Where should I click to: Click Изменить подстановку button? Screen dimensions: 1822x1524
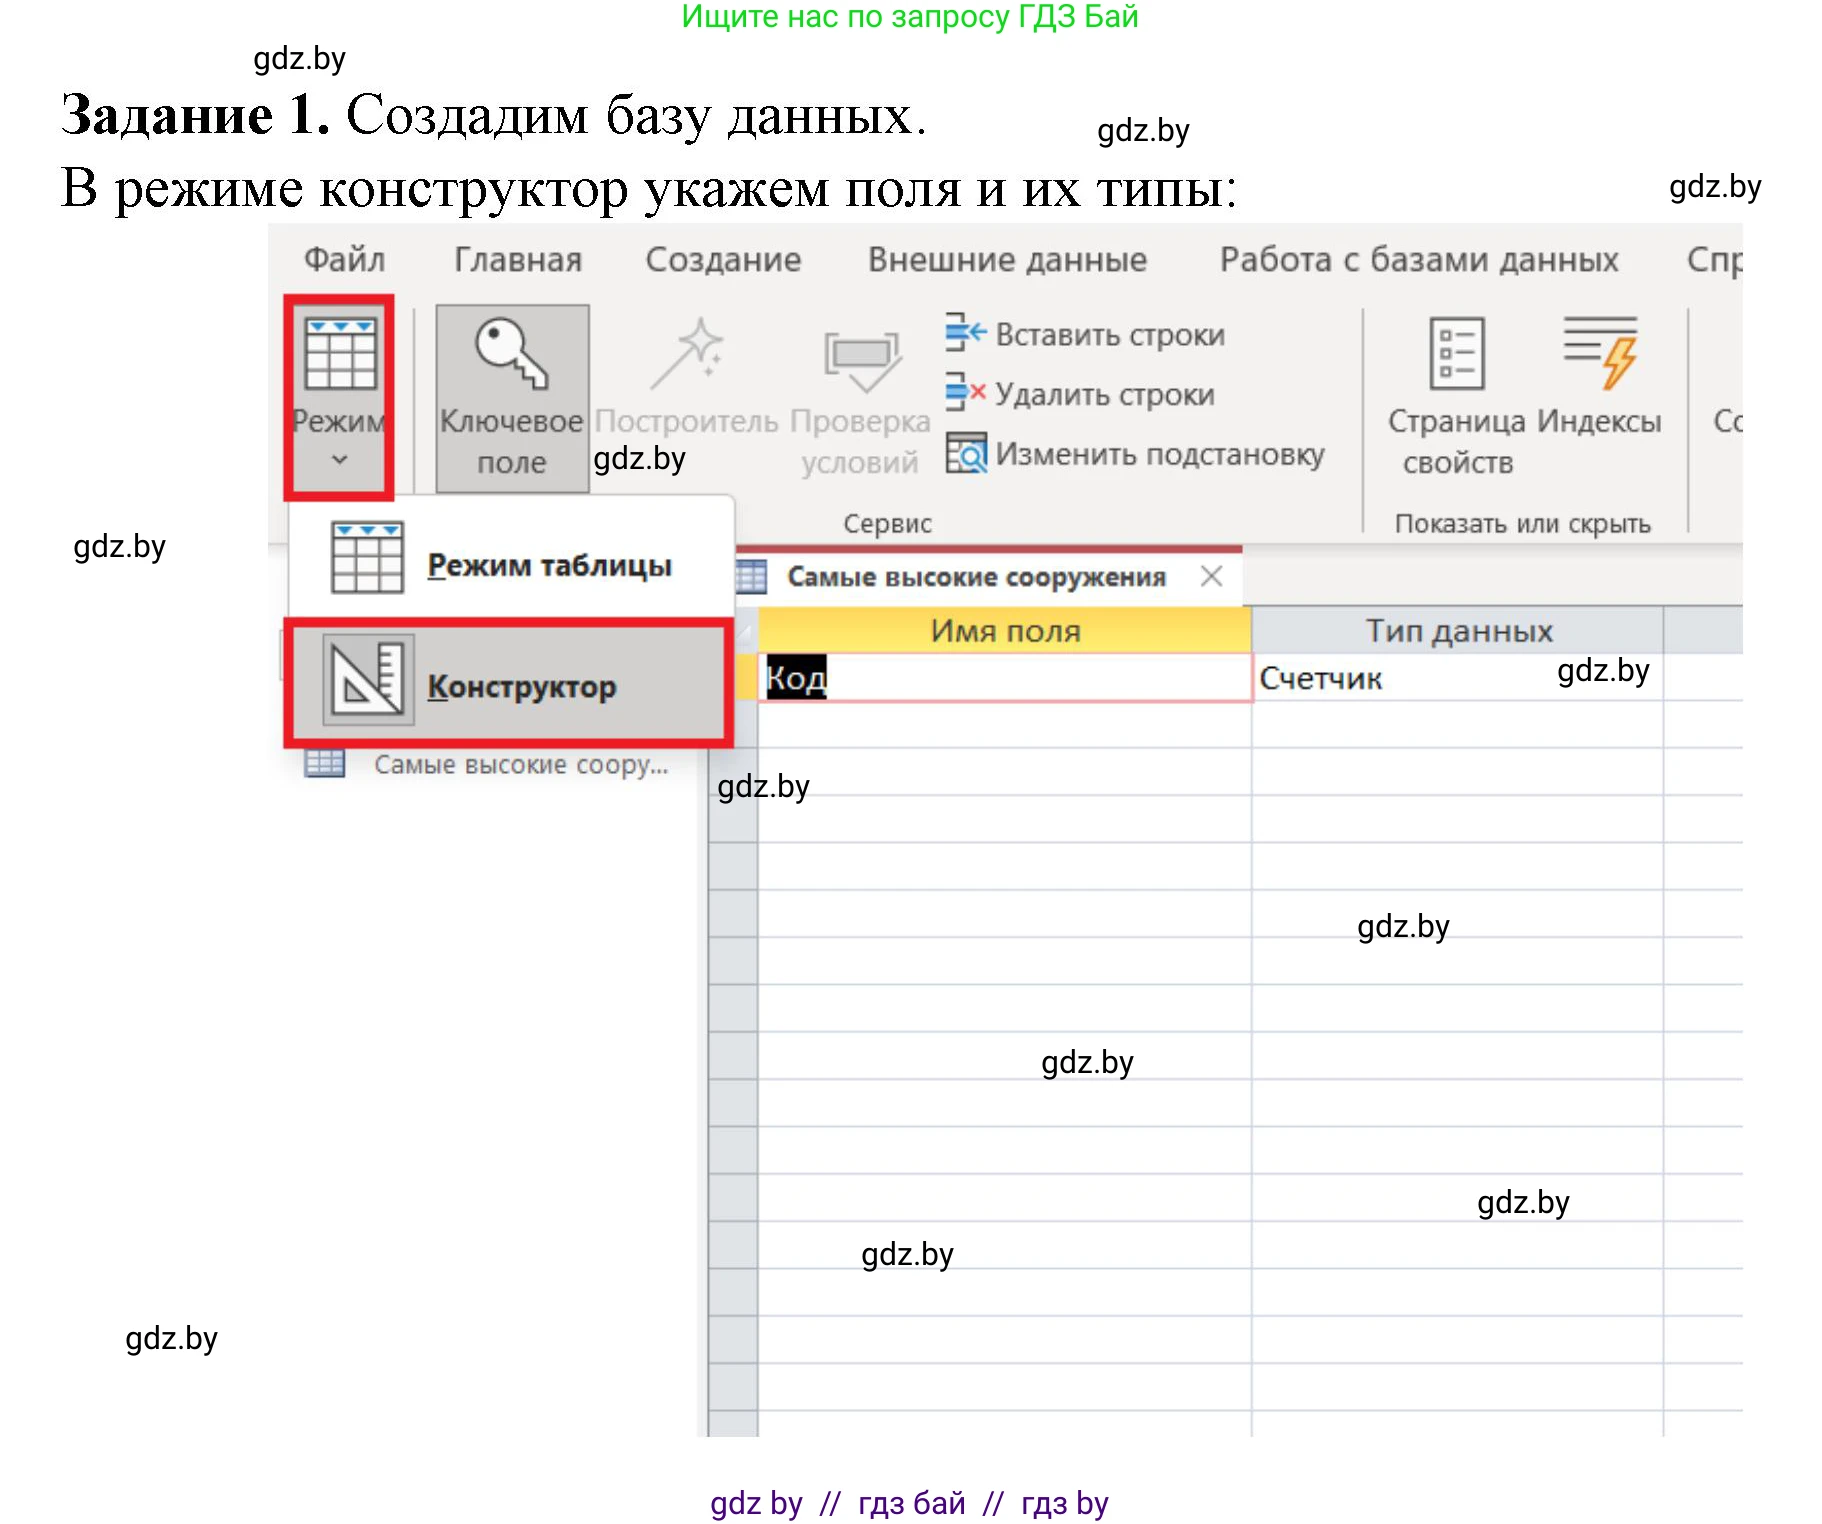point(1135,455)
